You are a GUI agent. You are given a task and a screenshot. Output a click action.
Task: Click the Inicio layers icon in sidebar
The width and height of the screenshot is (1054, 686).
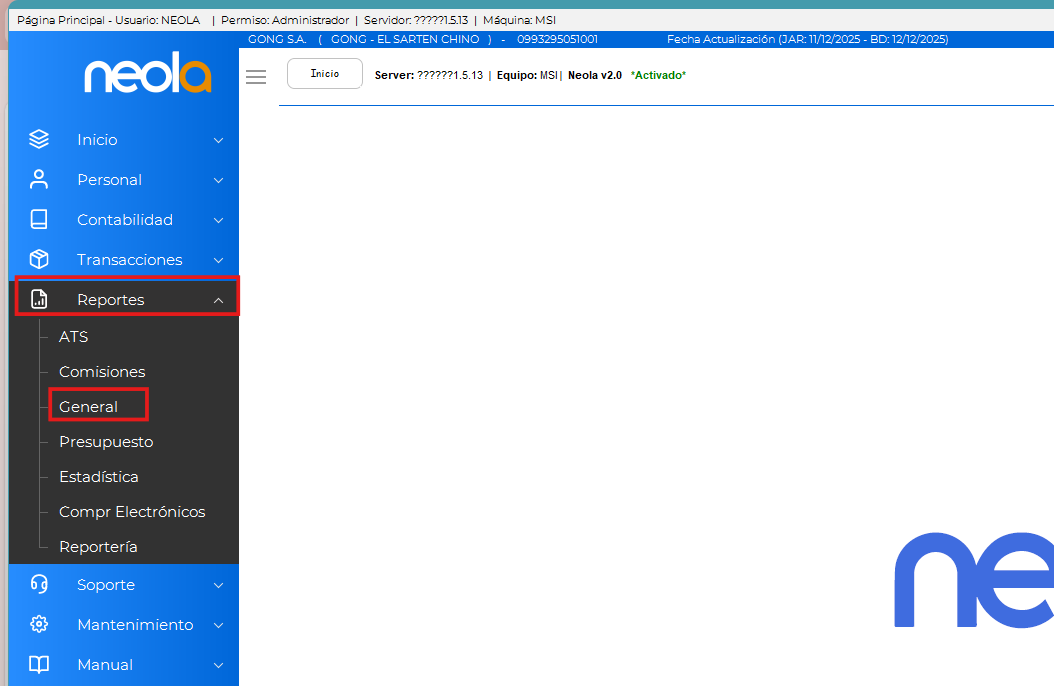(x=39, y=140)
